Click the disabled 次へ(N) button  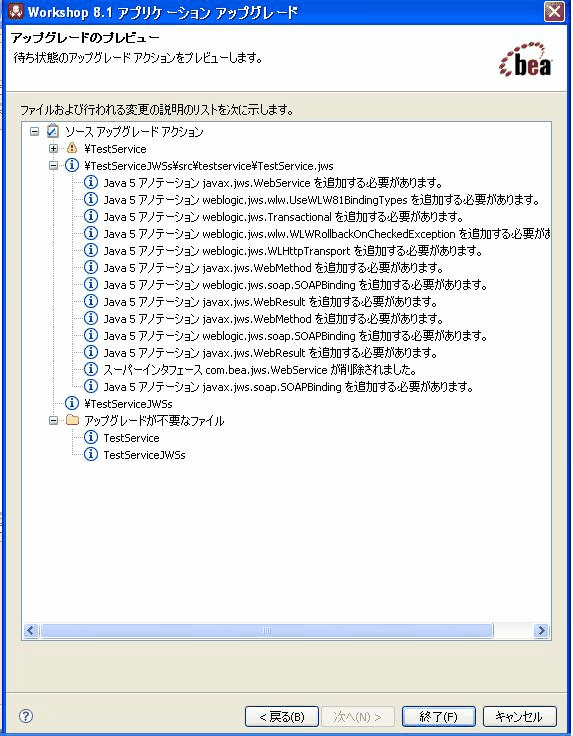click(x=358, y=716)
